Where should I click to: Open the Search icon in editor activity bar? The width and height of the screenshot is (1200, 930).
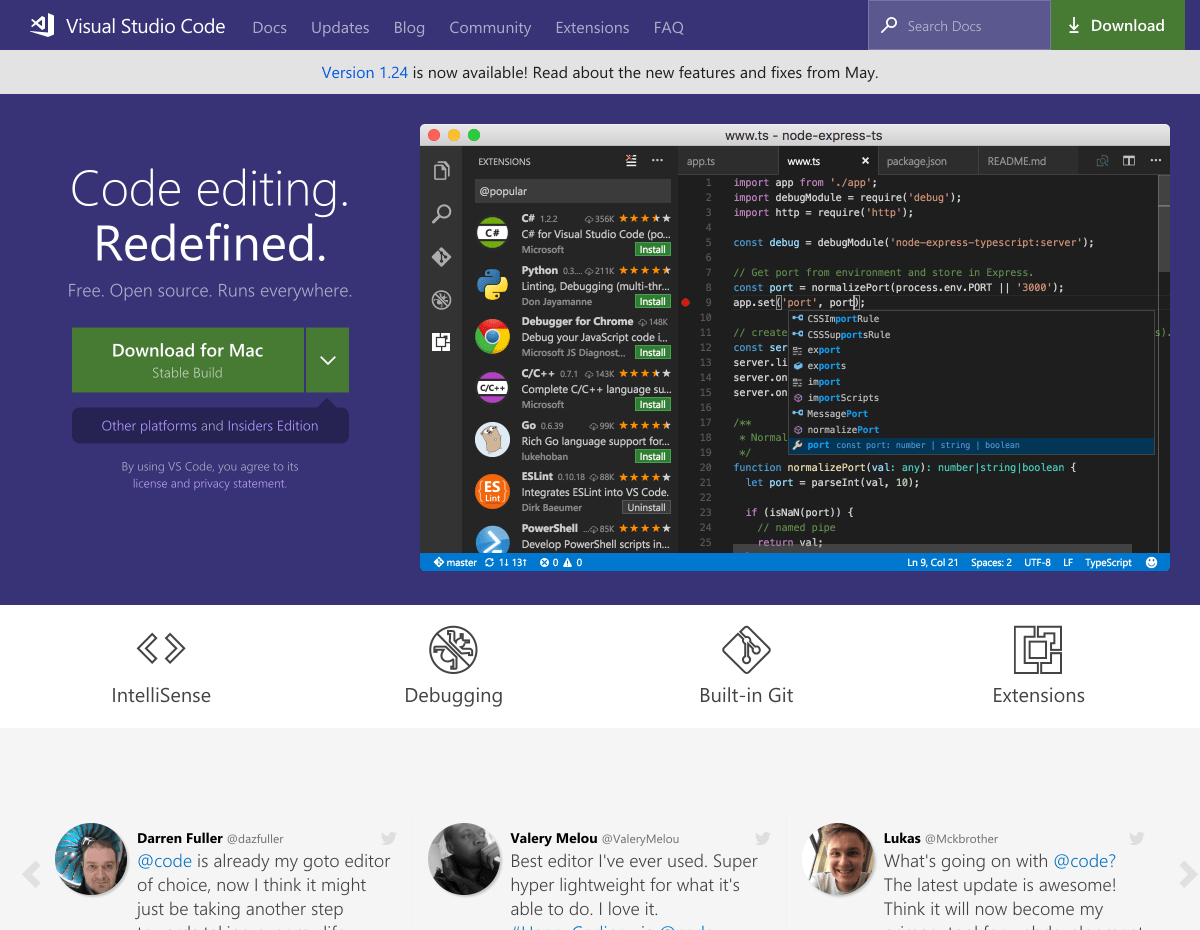click(x=441, y=214)
